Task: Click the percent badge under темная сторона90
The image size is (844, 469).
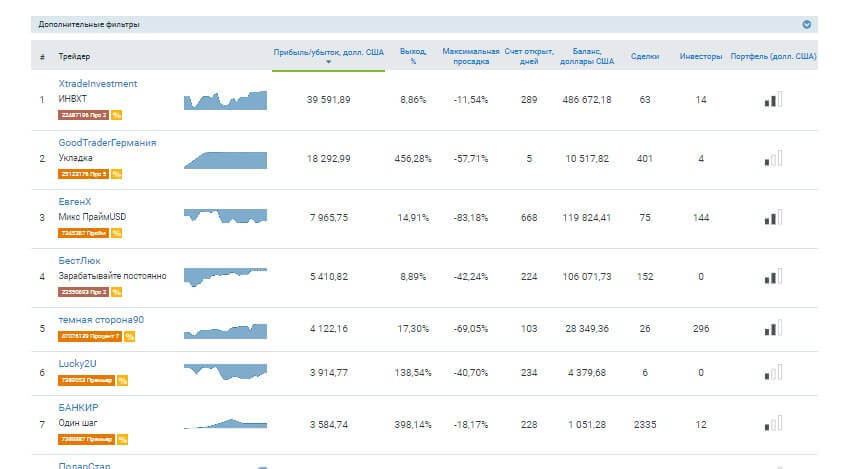Action: pyautogui.click(x=130, y=336)
